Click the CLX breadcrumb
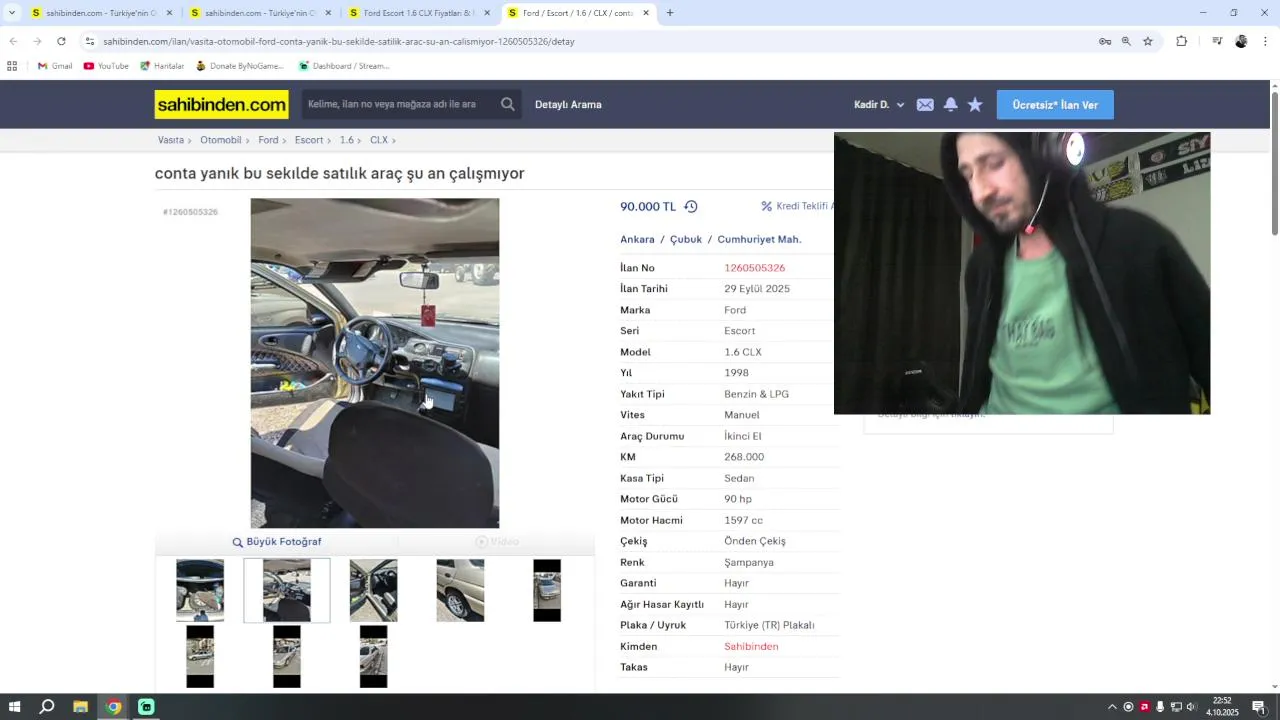 tap(379, 140)
